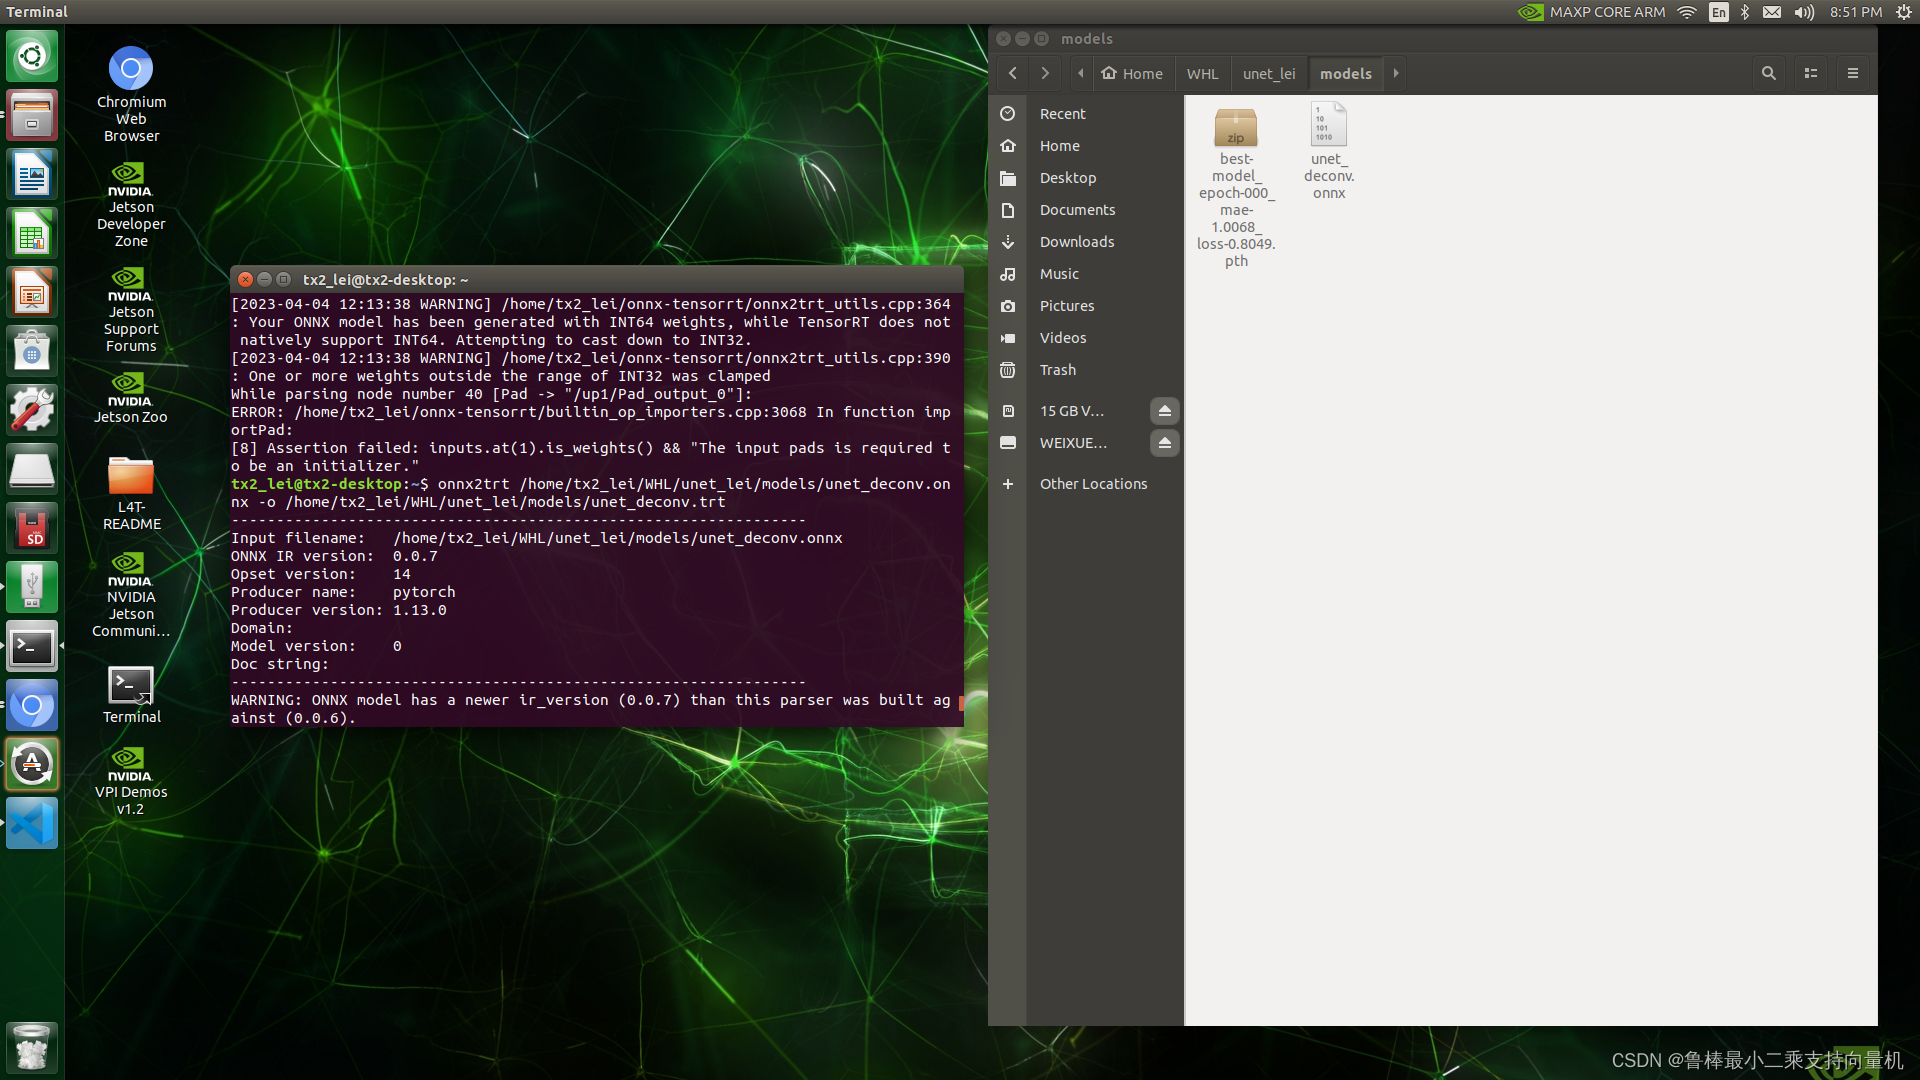Toggle the En input language indicator
Viewport: 1920px width, 1080px height.
tap(1718, 12)
